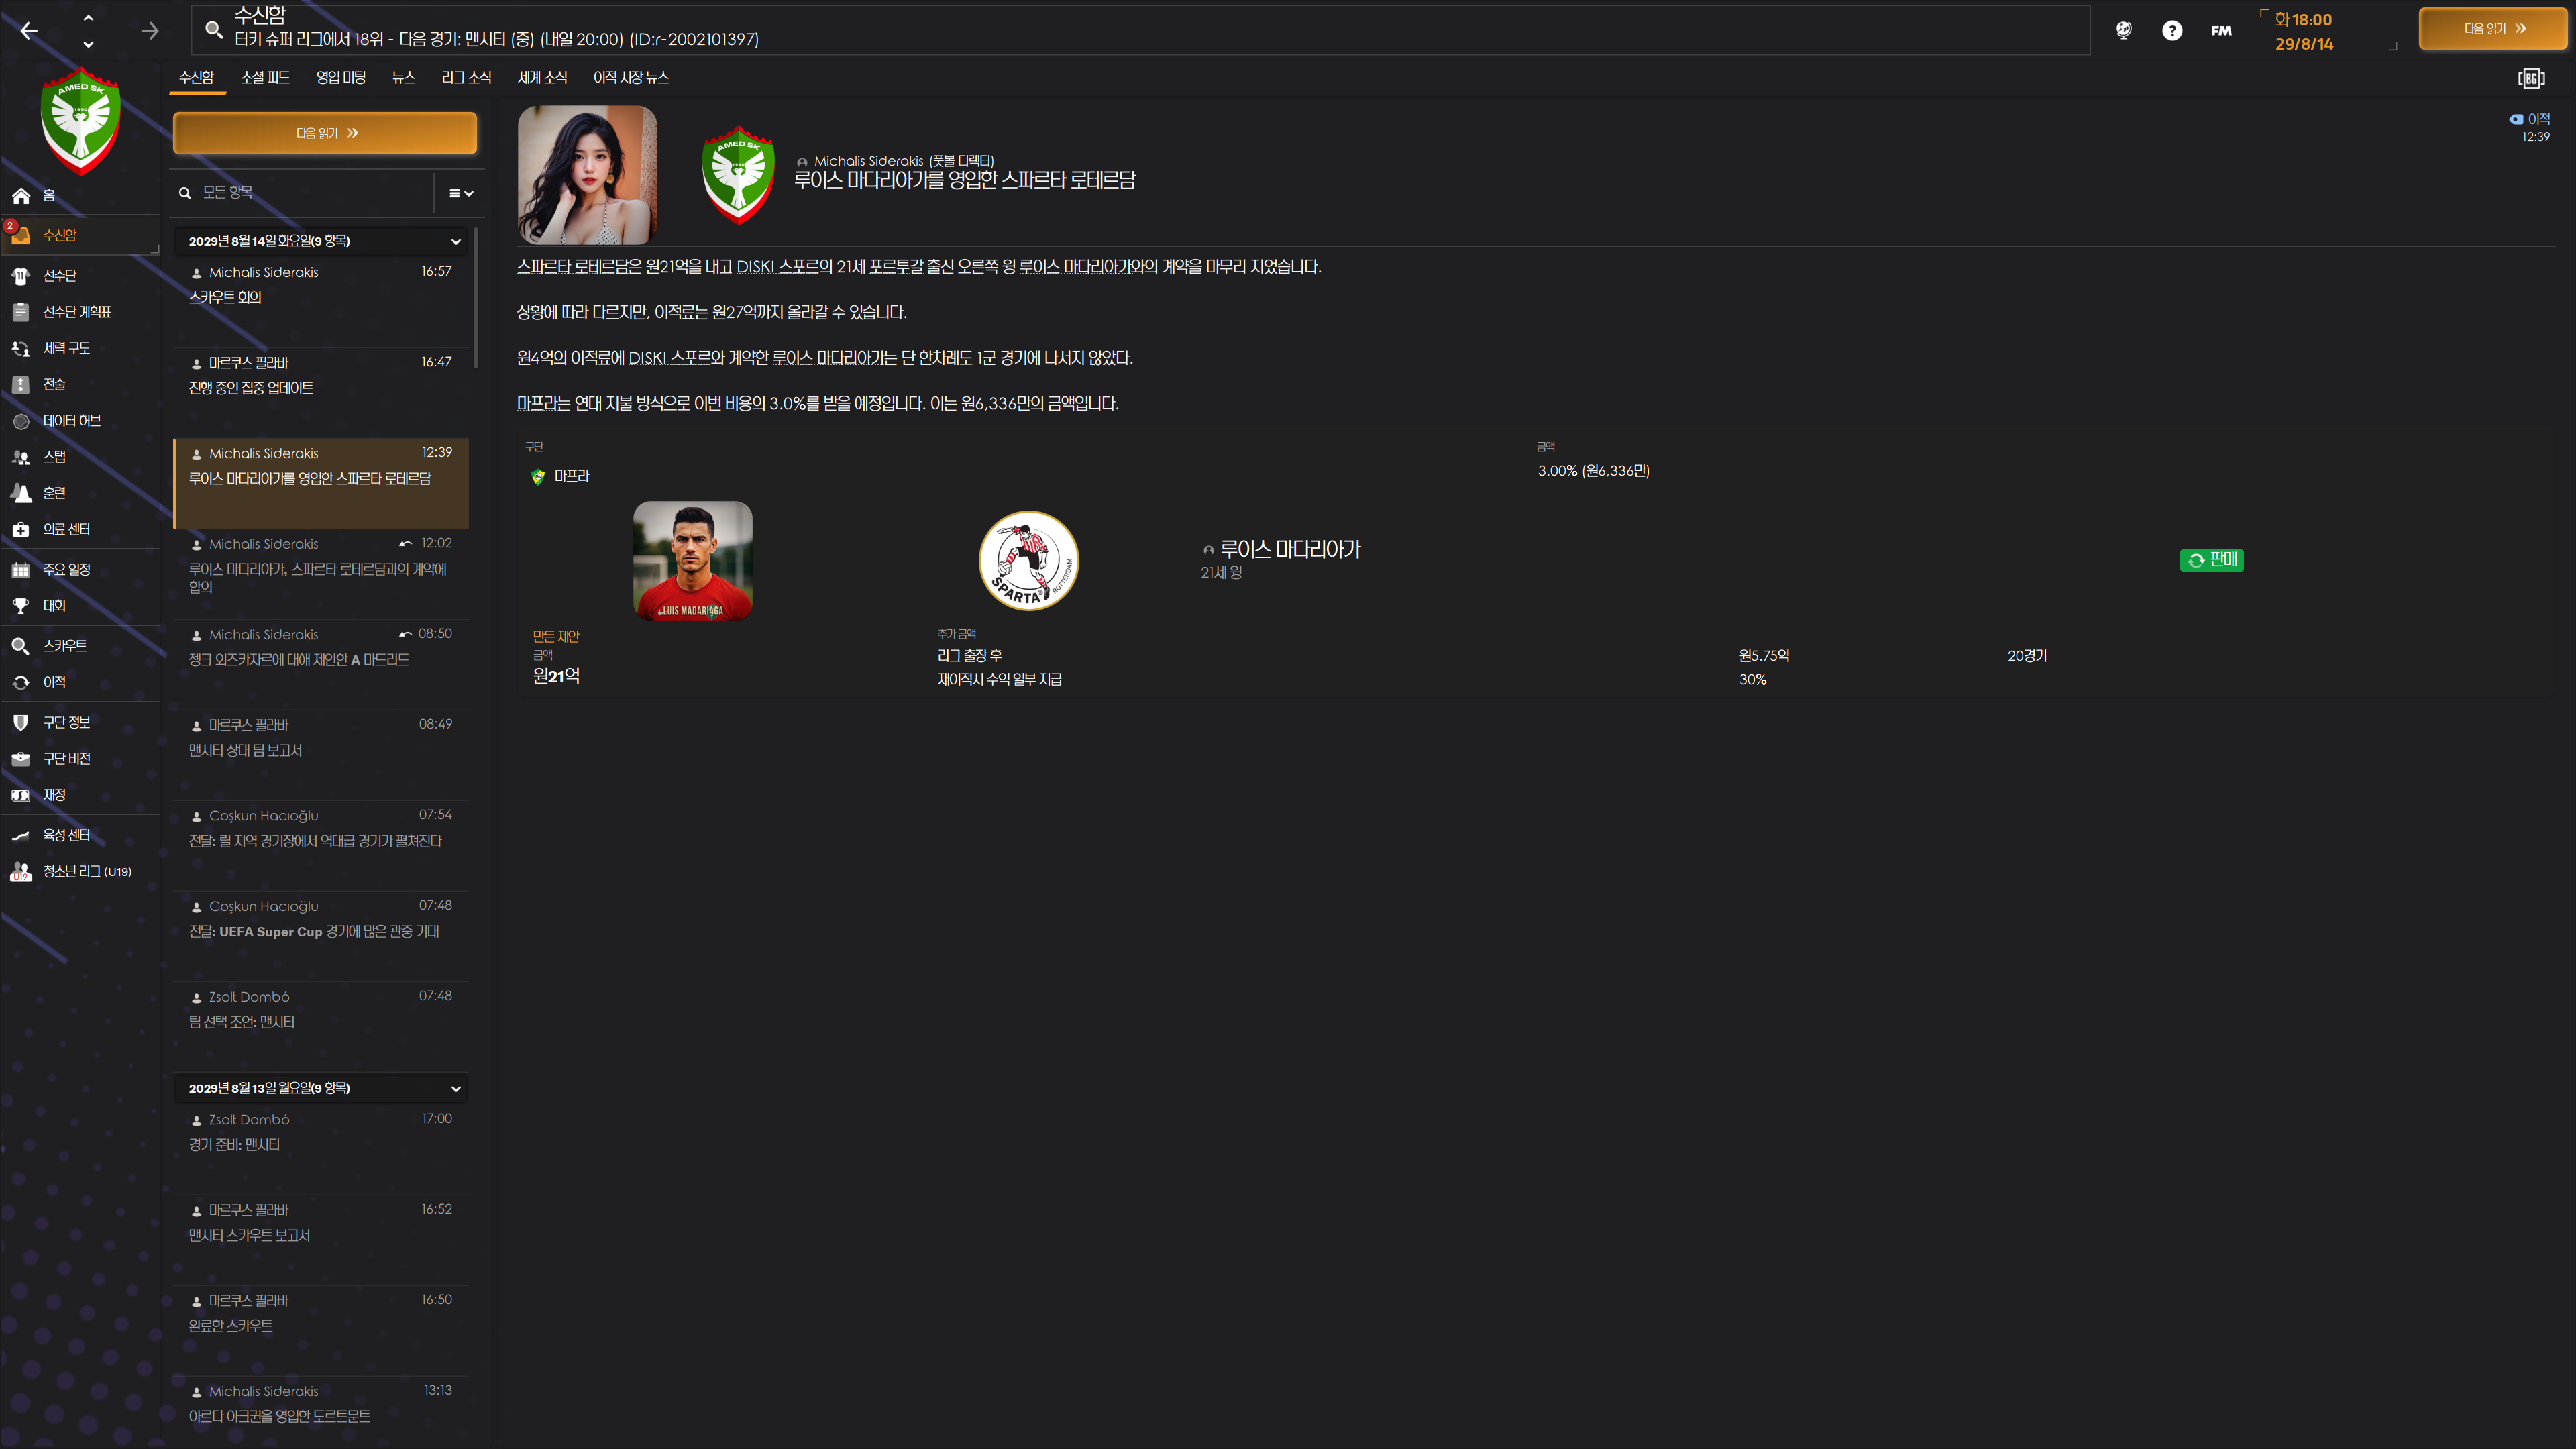Switch to the 이적 시장 뉴스 tab
Image resolution: width=2576 pixels, height=1449 pixels.
630,77
